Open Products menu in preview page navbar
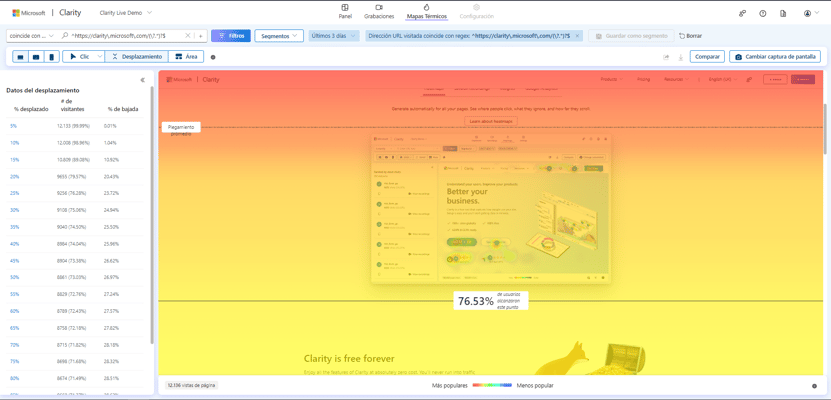 click(x=612, y=79)
